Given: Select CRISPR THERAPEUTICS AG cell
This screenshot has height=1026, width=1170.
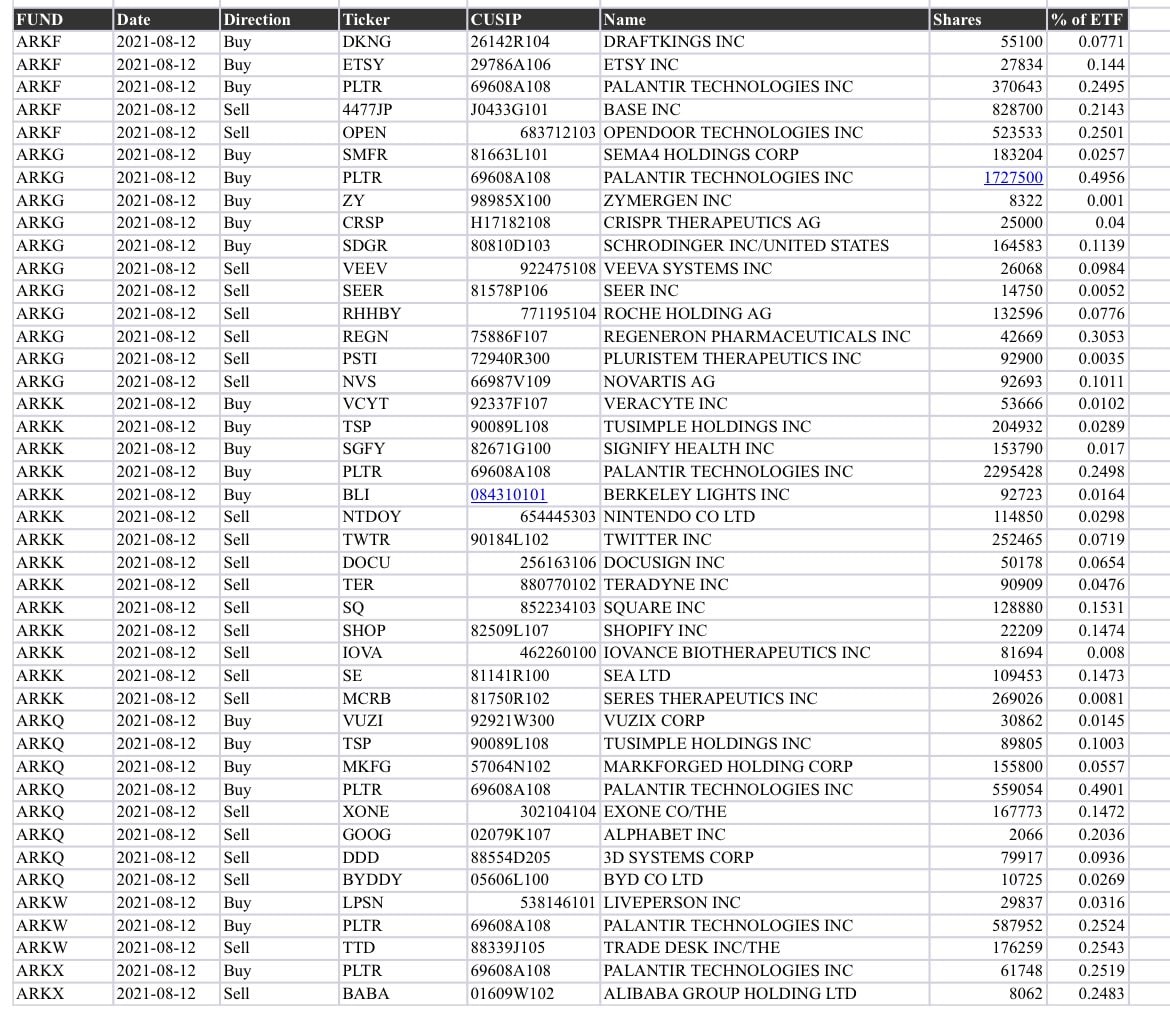Looking at the screenshot, I should (x=765, y=223).
